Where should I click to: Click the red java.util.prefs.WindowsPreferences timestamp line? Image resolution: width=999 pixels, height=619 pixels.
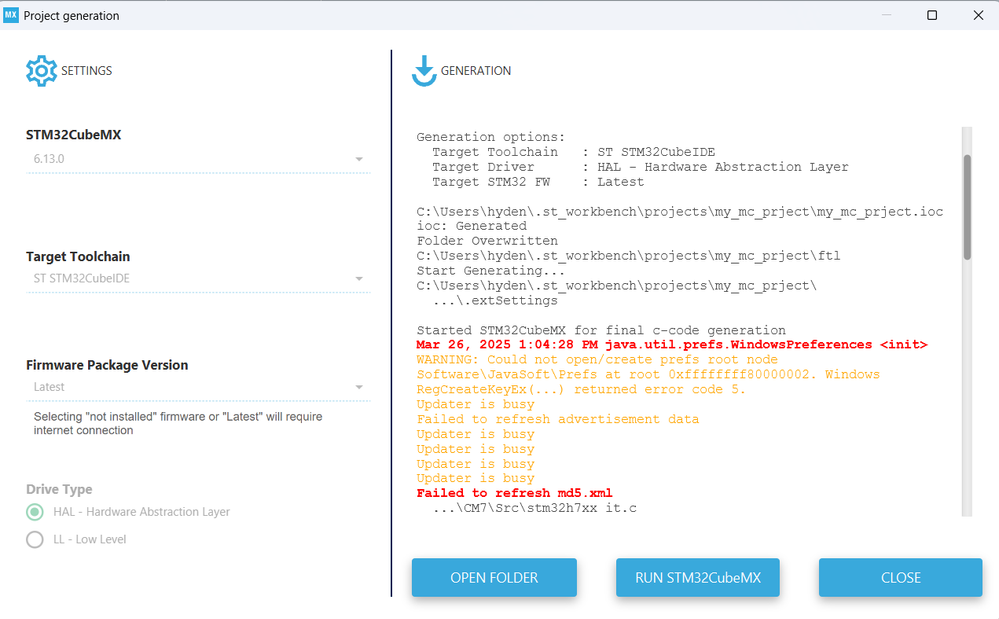click(672, 345)
